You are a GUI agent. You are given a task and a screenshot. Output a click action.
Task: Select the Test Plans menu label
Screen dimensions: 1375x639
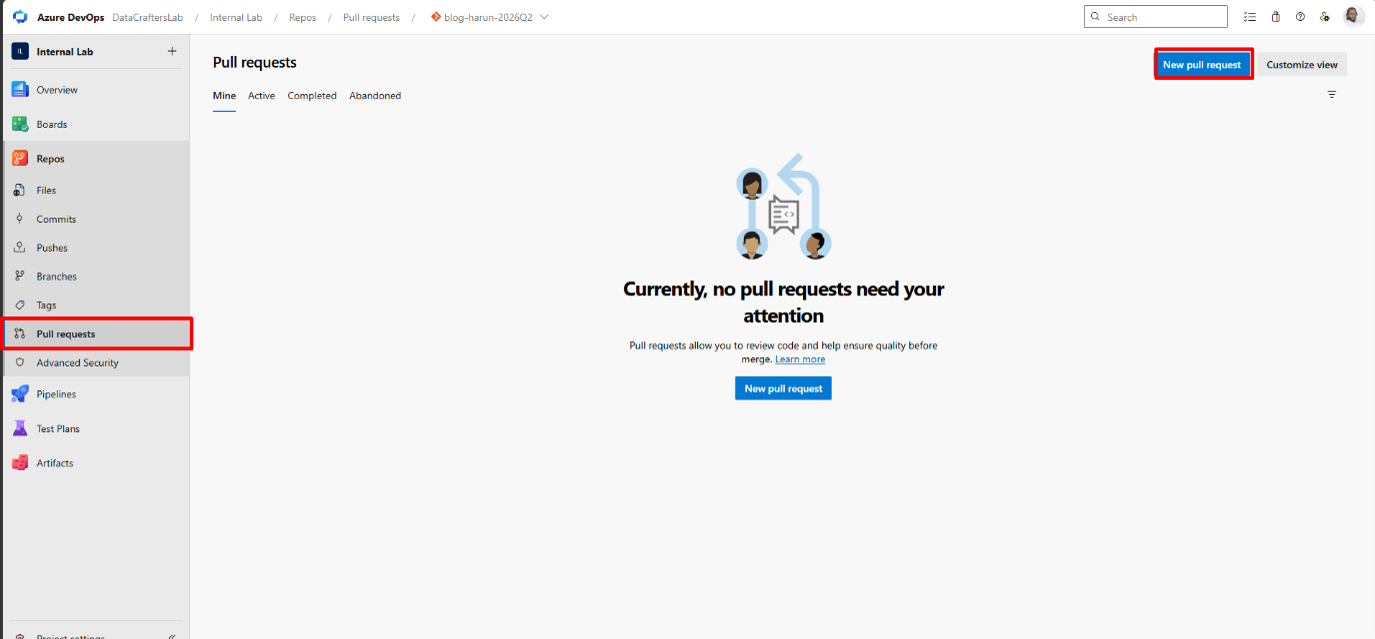(58, 429)
